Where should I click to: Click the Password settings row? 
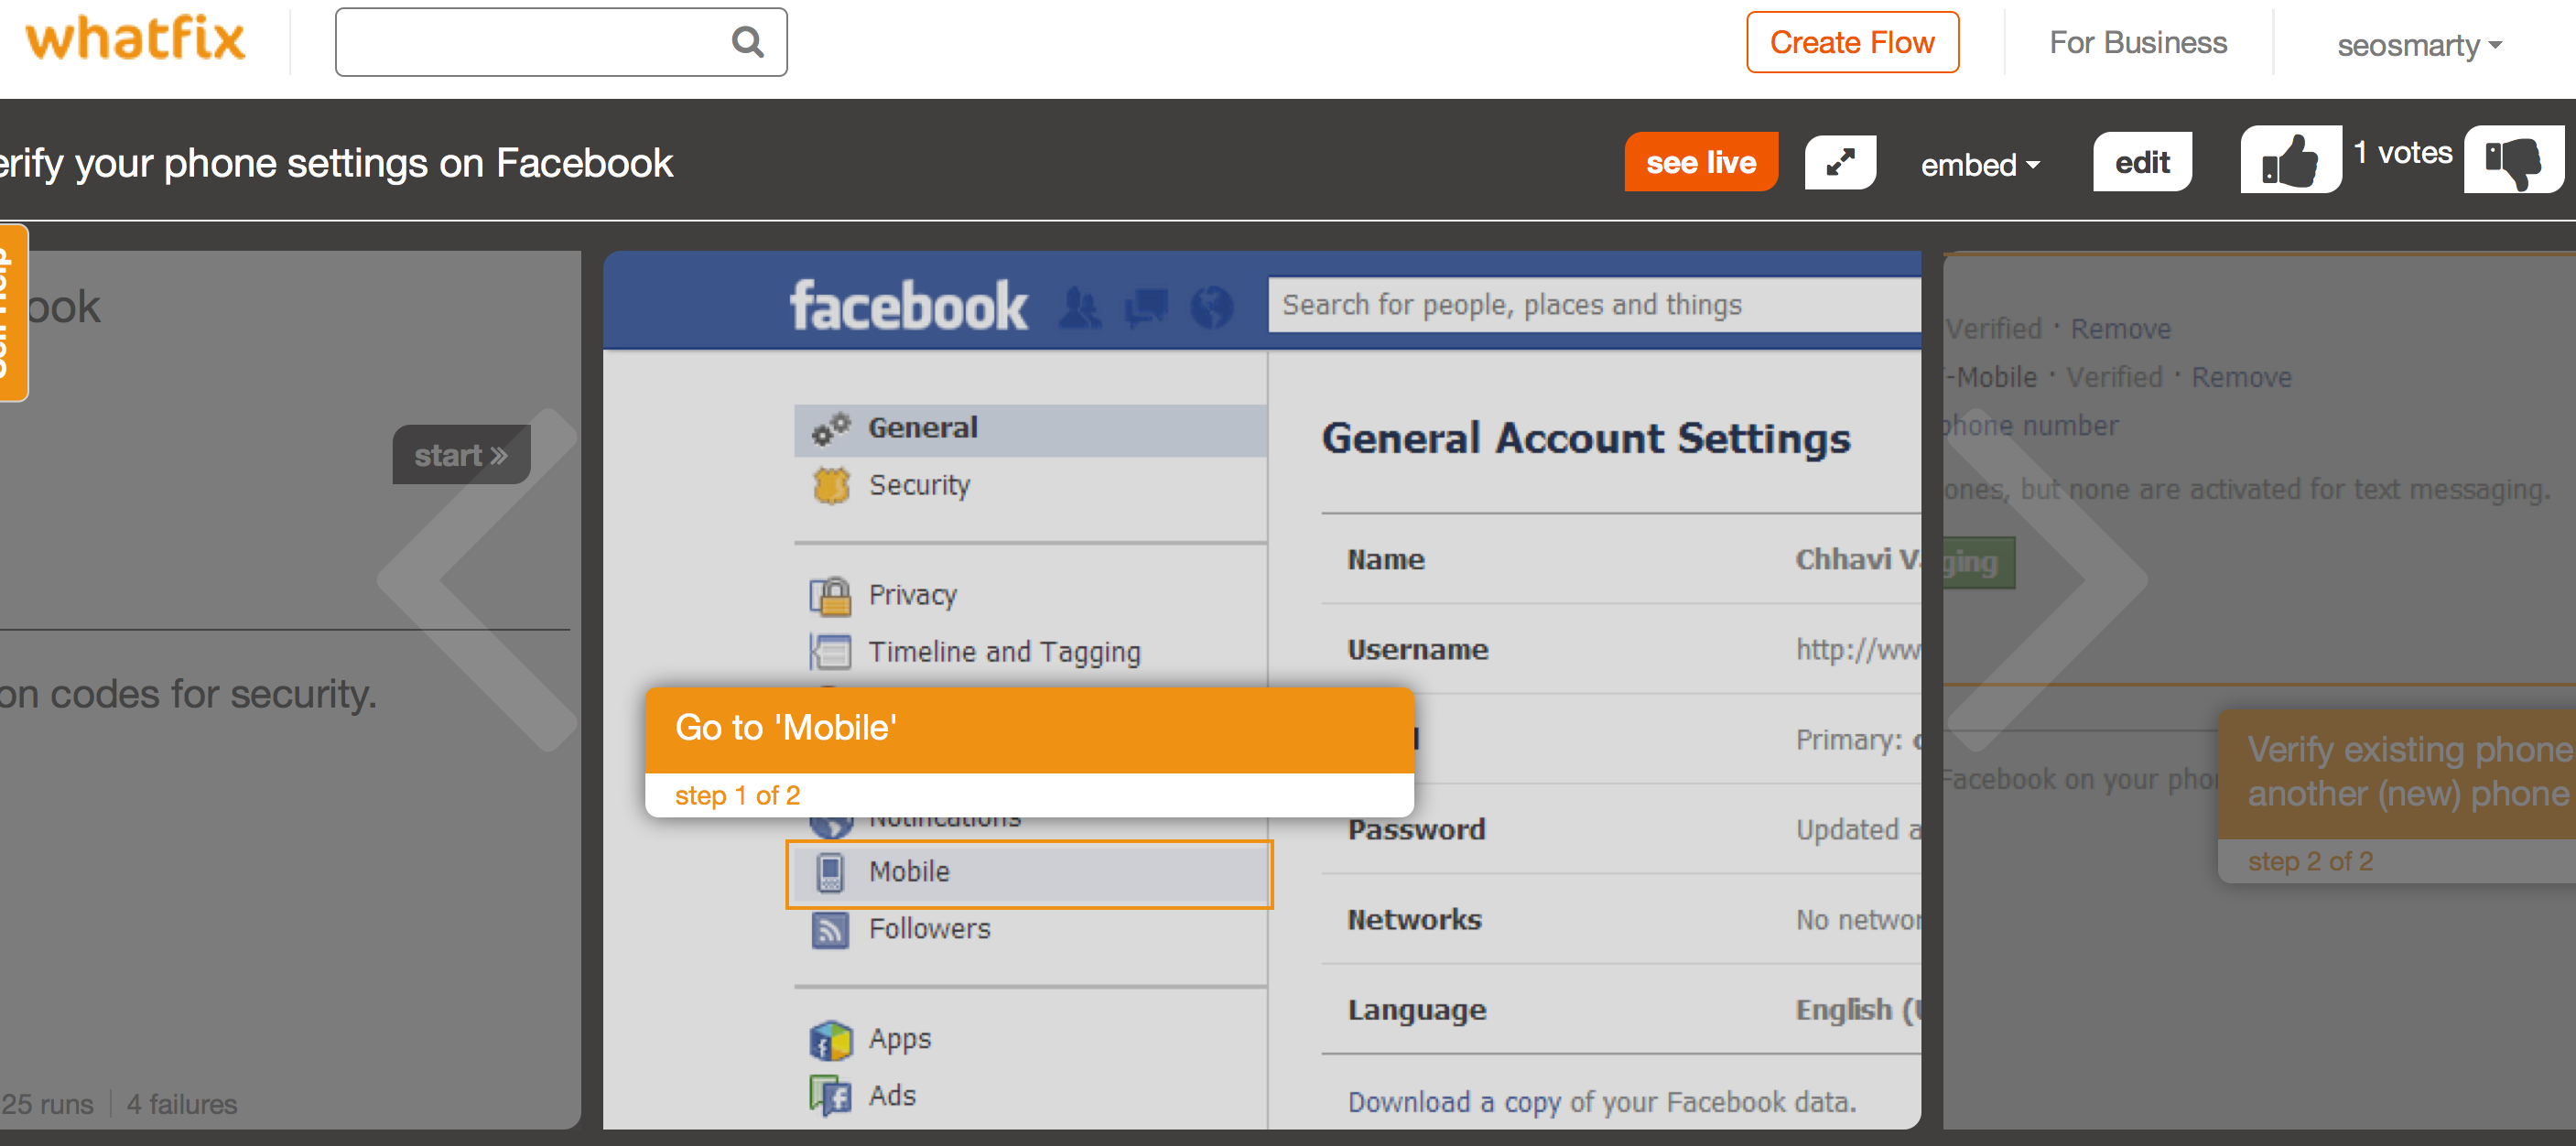[x=1621, y=830]
